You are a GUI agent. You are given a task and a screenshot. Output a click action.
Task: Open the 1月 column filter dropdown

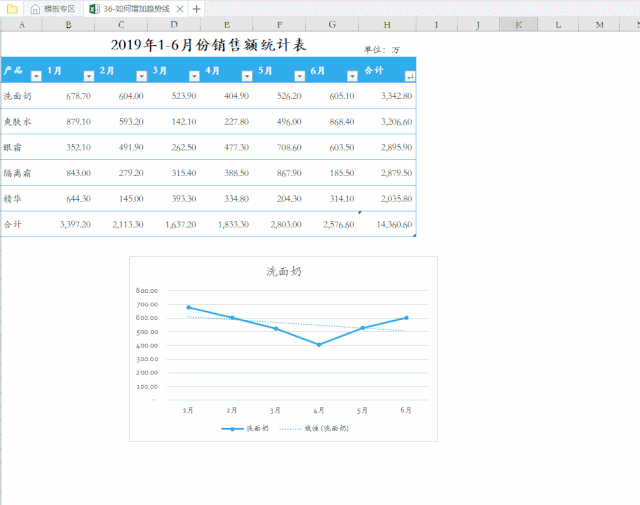pyautogui.click(x=89, y=76)
